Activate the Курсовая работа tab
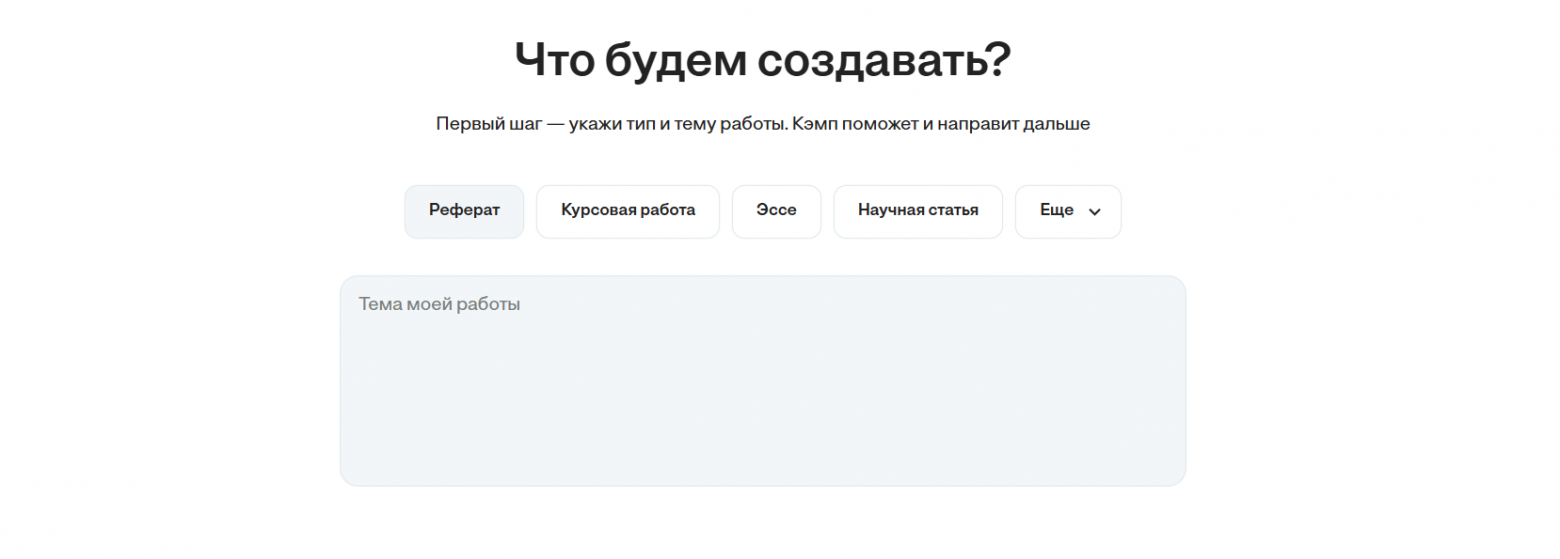This screenshot has height=559, width=1560. (x=627, y=211)
